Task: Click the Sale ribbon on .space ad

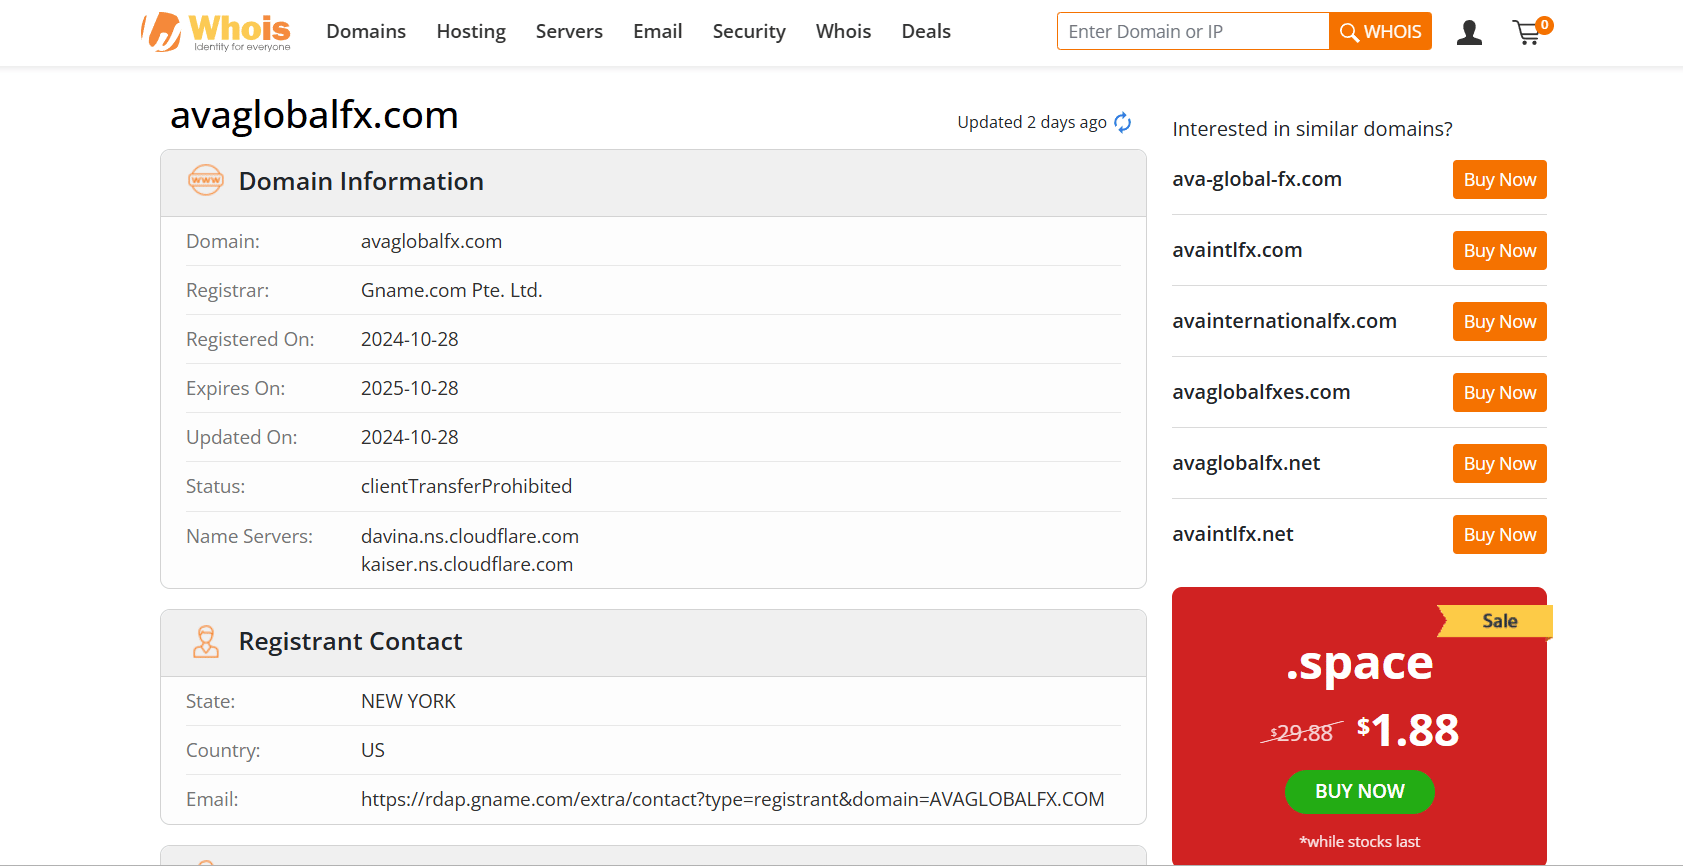Action: coord(1496,621)
